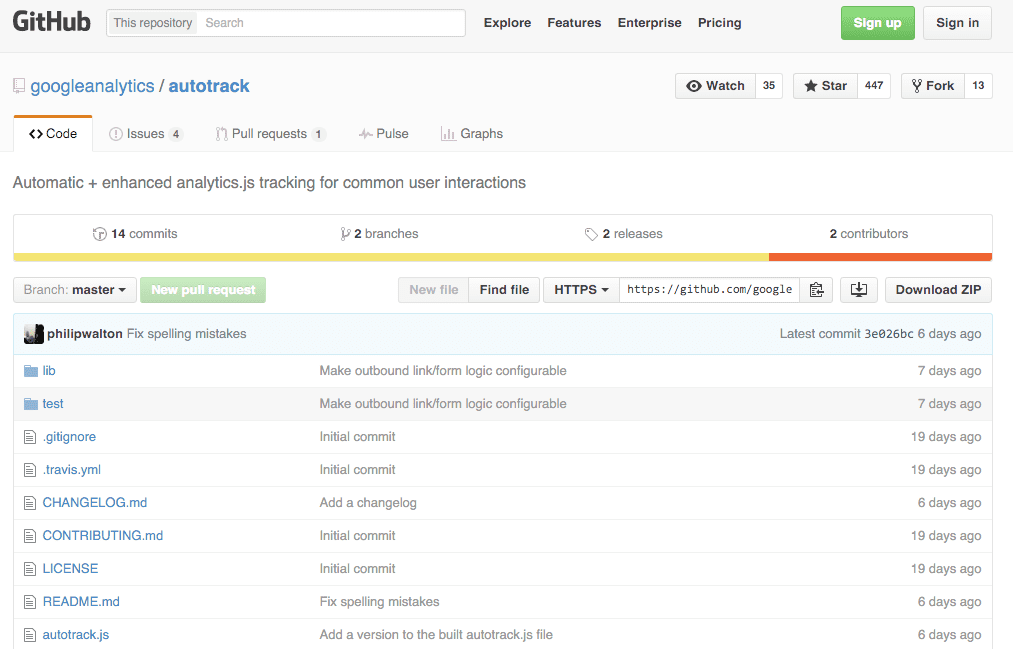Click the Graphs bar chart icon
Viewport: 1013px width, 649px height.
(446, 133)
